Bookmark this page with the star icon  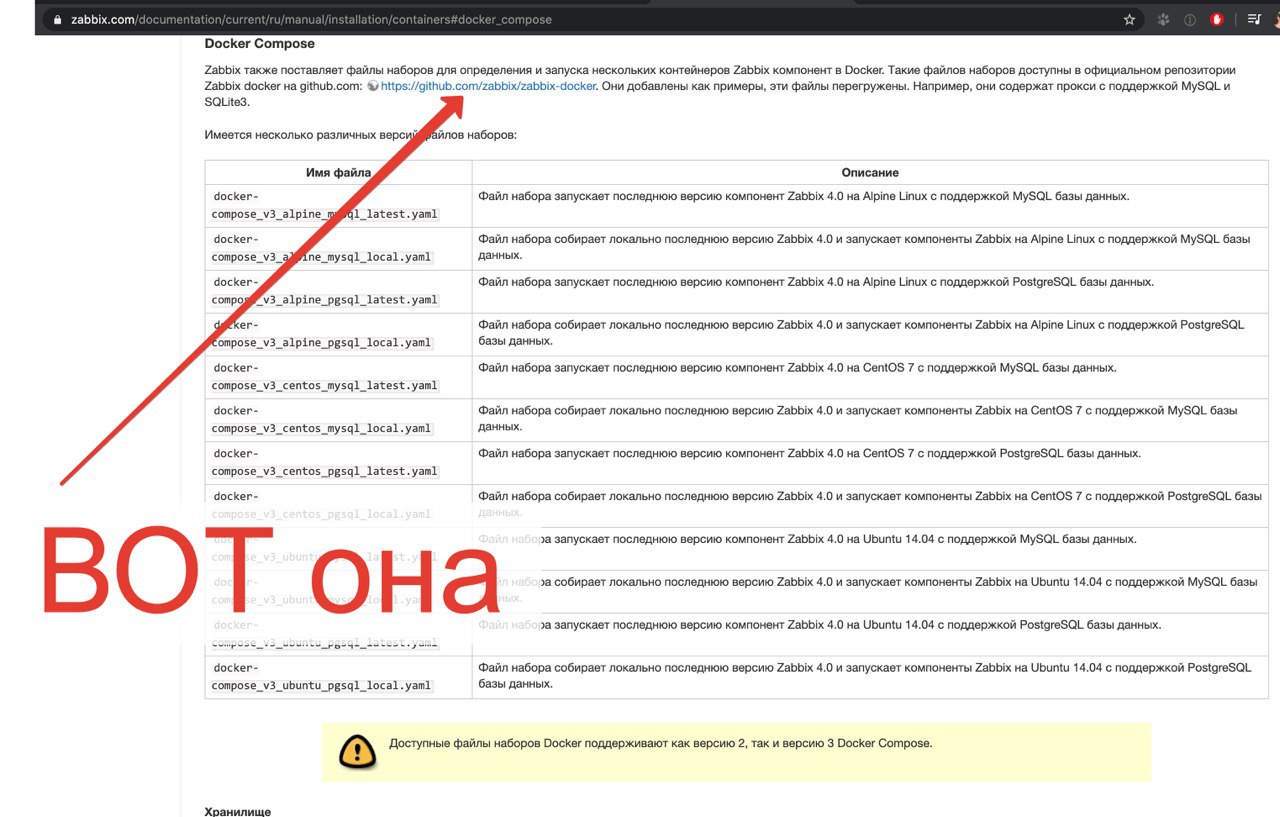tap(1130, 19)
